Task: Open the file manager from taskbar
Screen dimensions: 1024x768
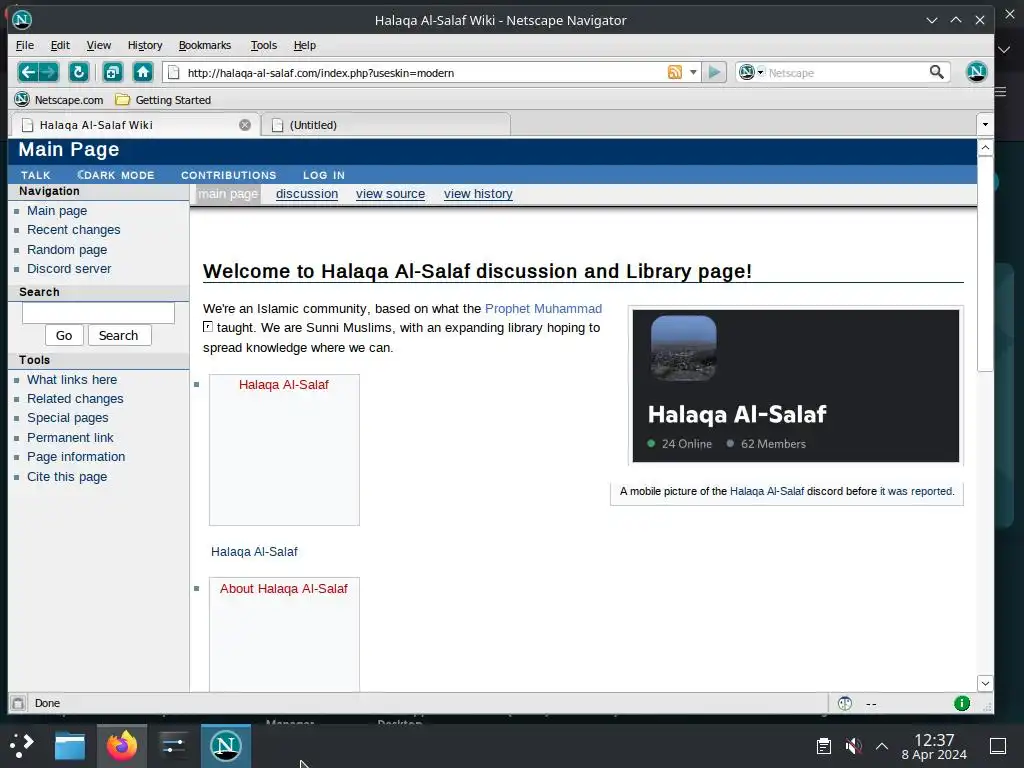Action: tap(70, 746)
